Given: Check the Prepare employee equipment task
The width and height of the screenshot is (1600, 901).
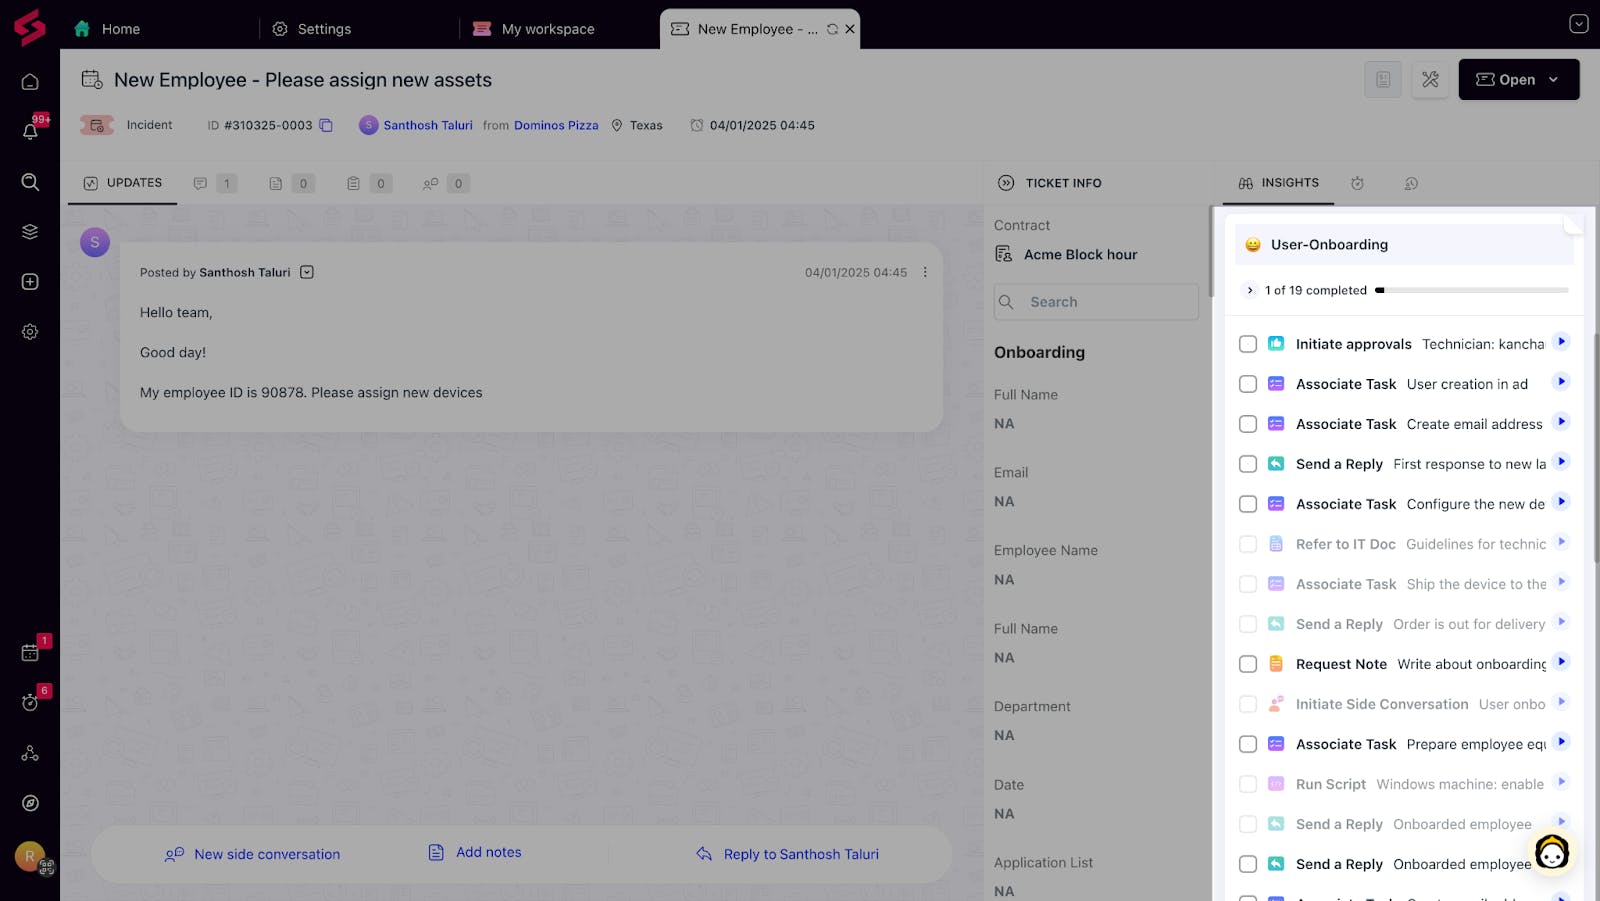Looking at the screenshot, I should coord(1248,744).
